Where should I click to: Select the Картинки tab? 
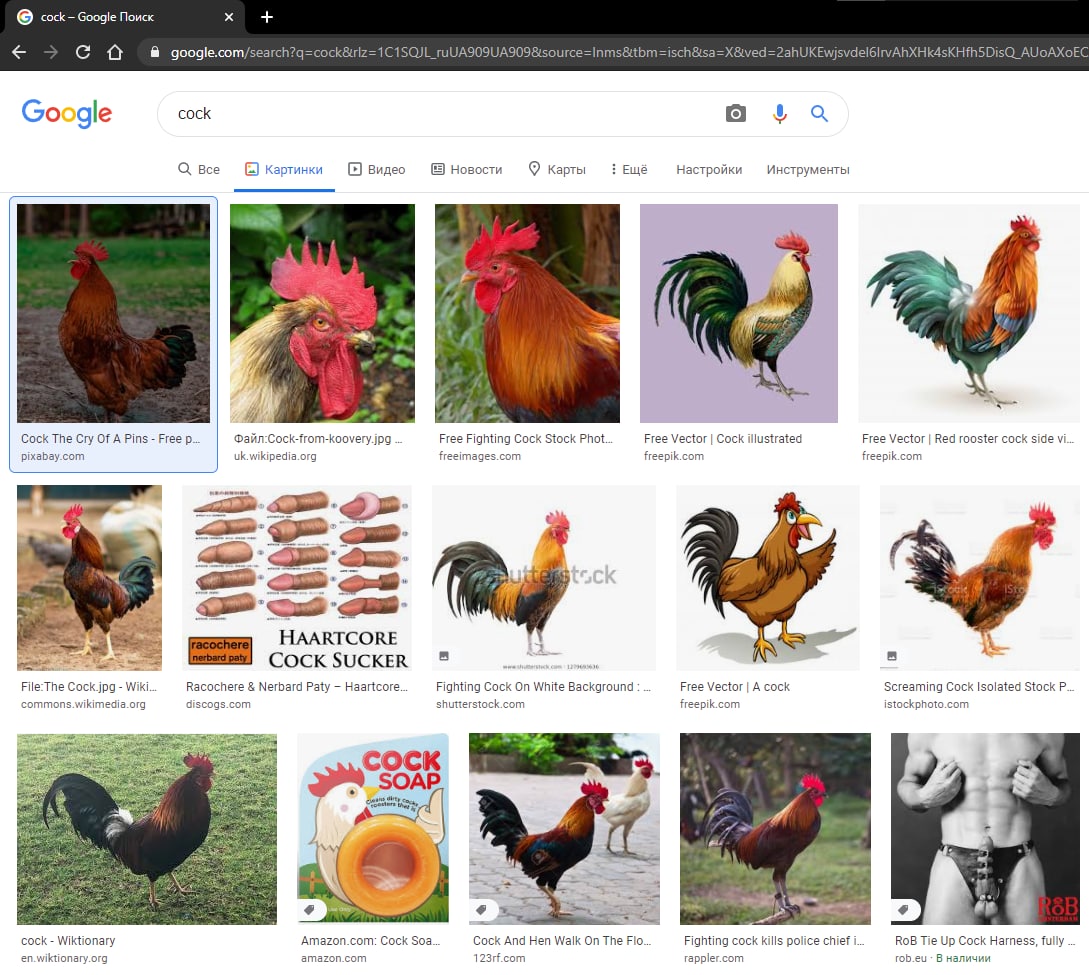tap(284, 169)
